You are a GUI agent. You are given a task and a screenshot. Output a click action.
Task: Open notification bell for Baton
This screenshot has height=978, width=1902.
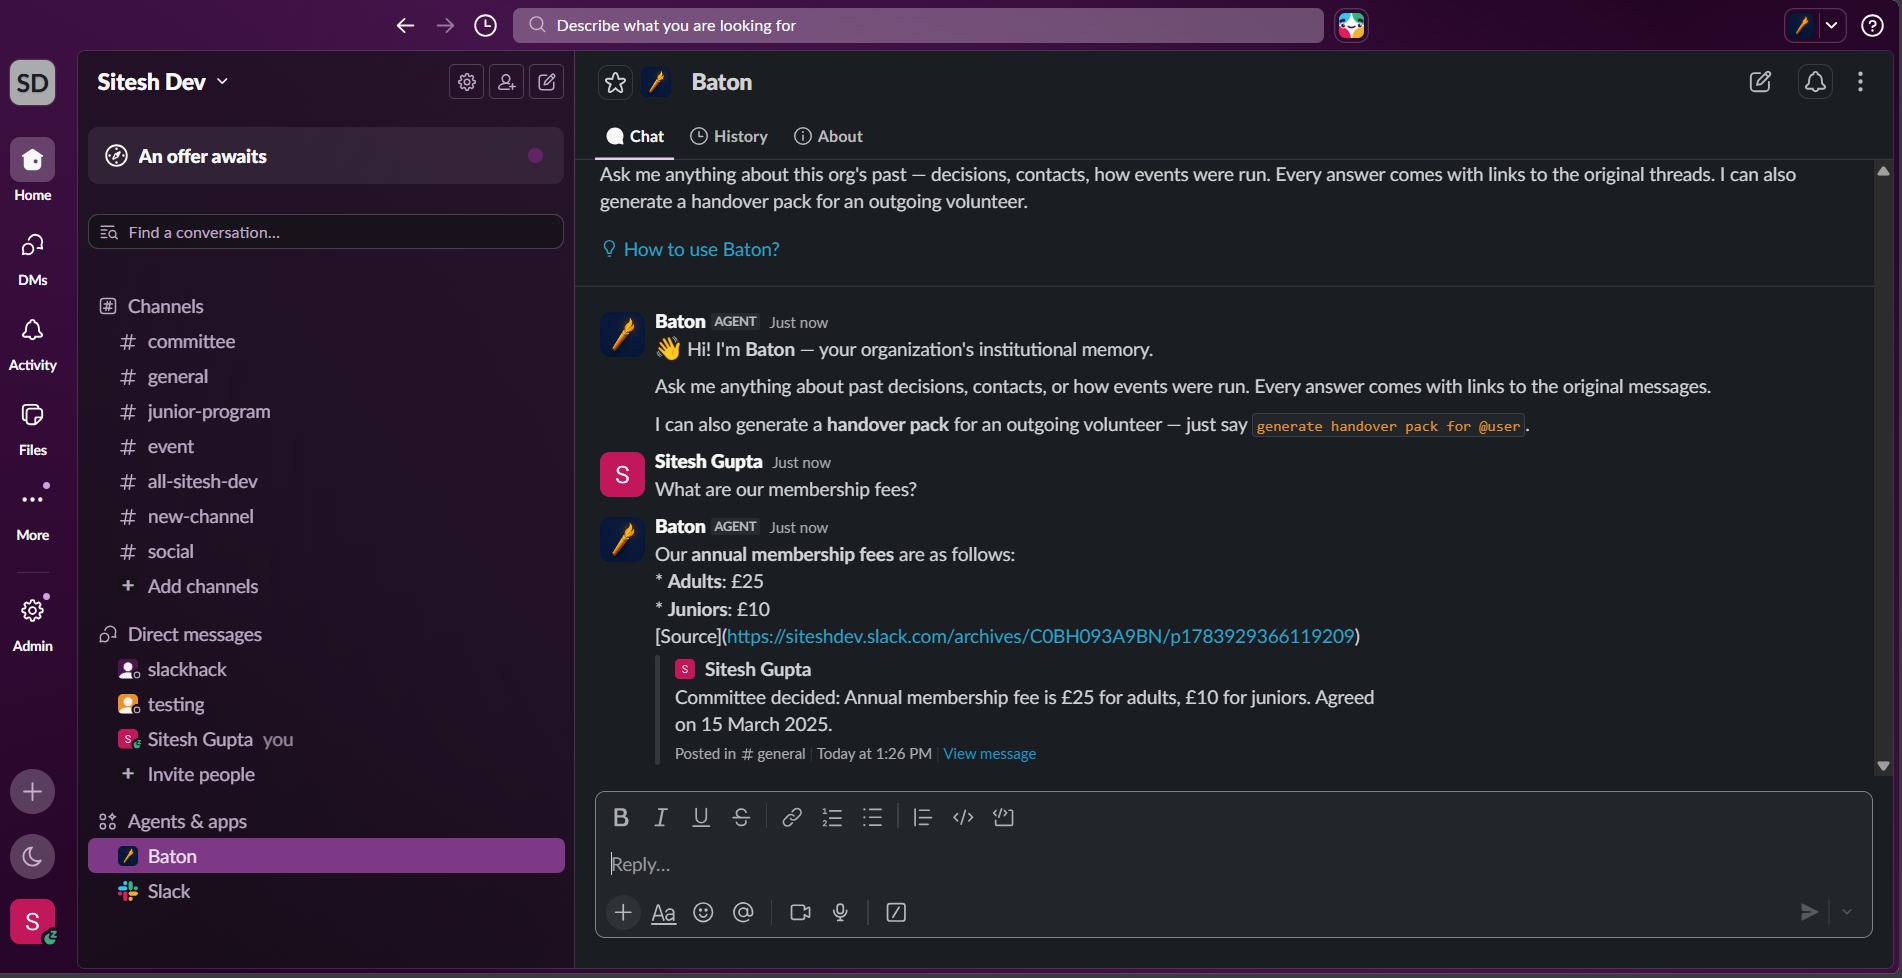1815,82
